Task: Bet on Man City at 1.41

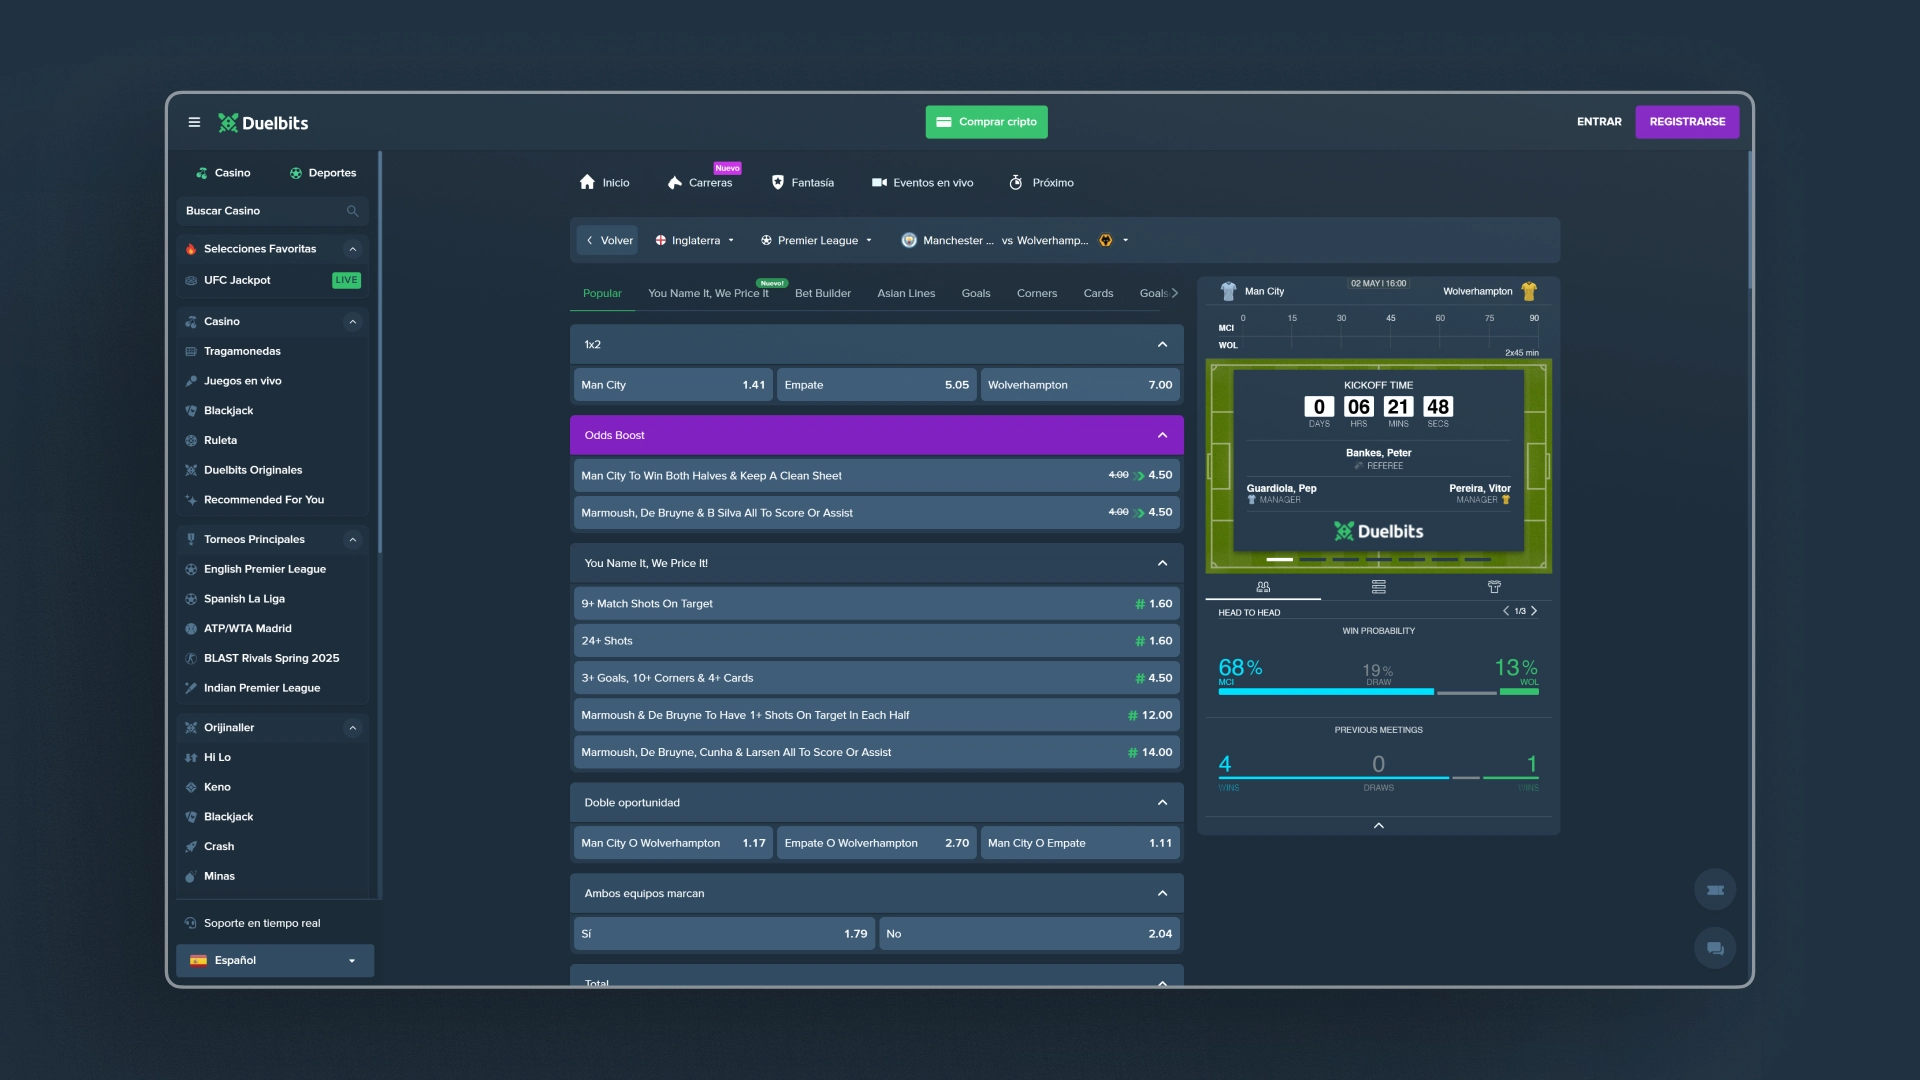Action: tap(673, 385)
